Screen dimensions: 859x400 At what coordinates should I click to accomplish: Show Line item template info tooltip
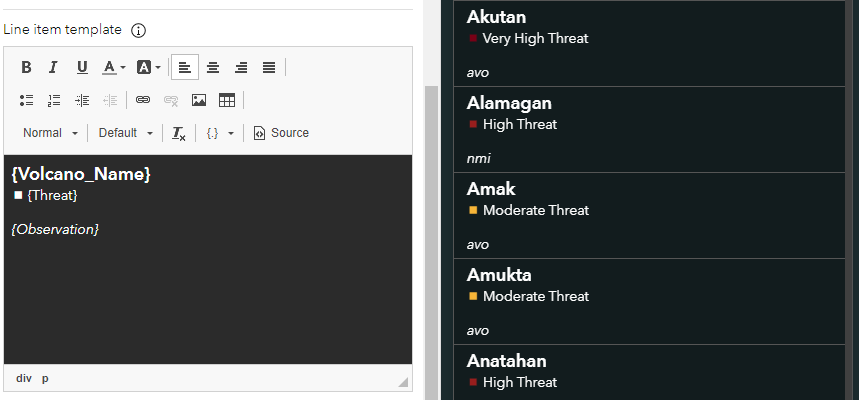139,31
